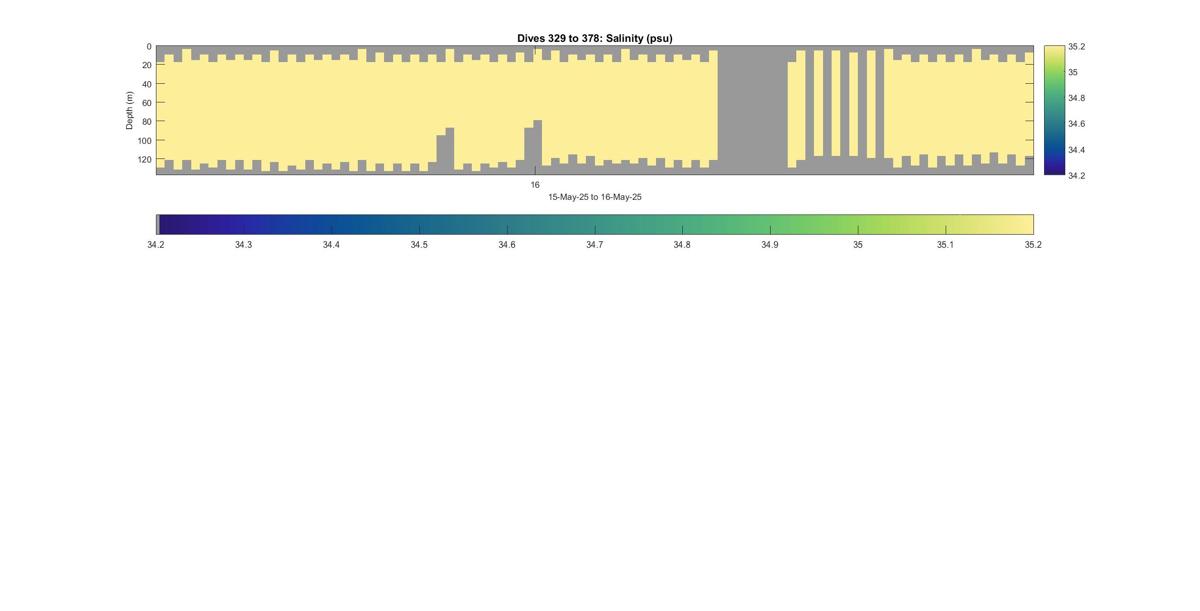Click the depth tick label '0'

tap(149, 47)
